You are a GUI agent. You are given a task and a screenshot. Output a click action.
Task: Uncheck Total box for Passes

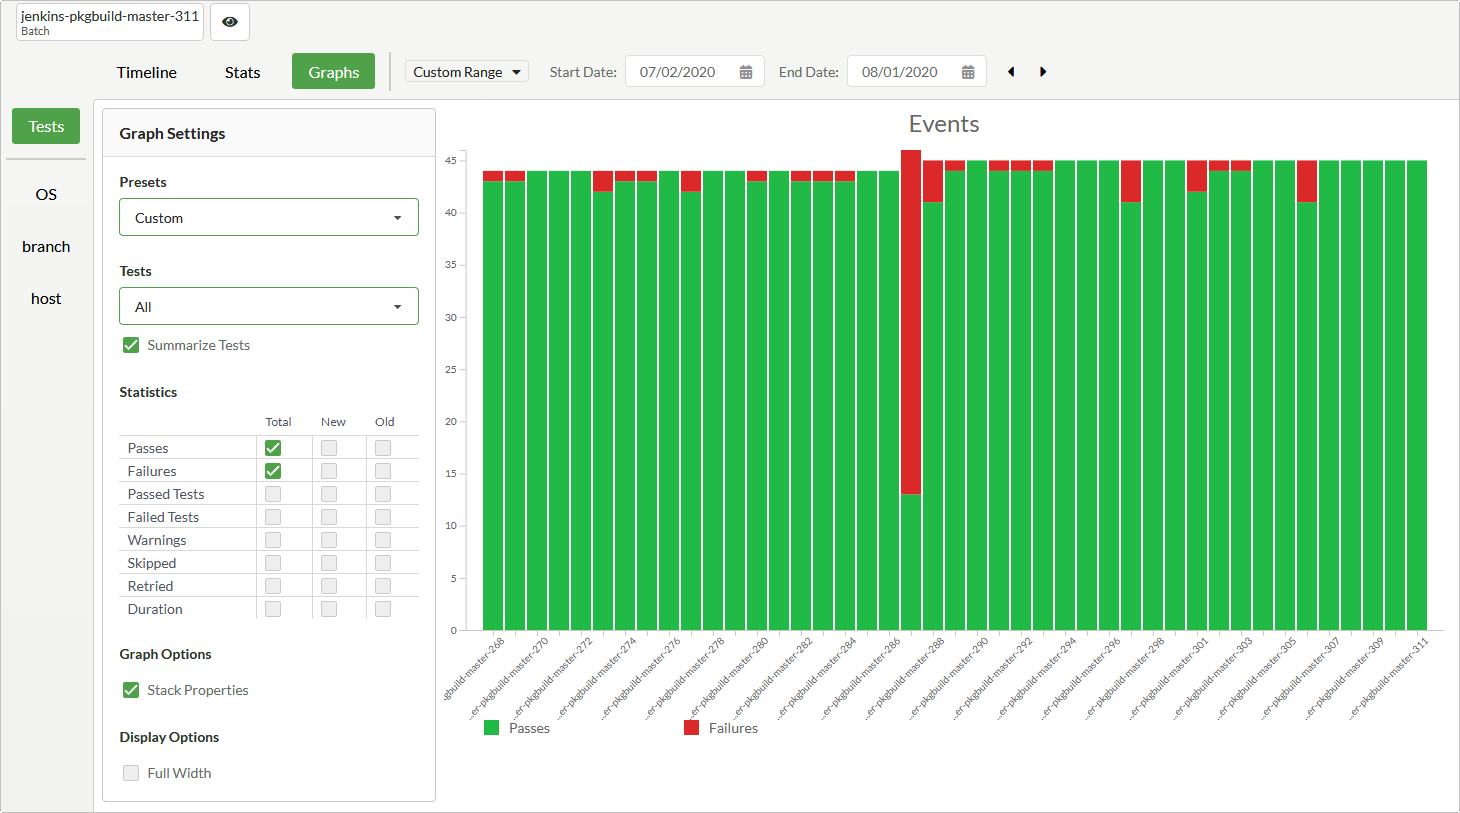[x=273, y=448]
